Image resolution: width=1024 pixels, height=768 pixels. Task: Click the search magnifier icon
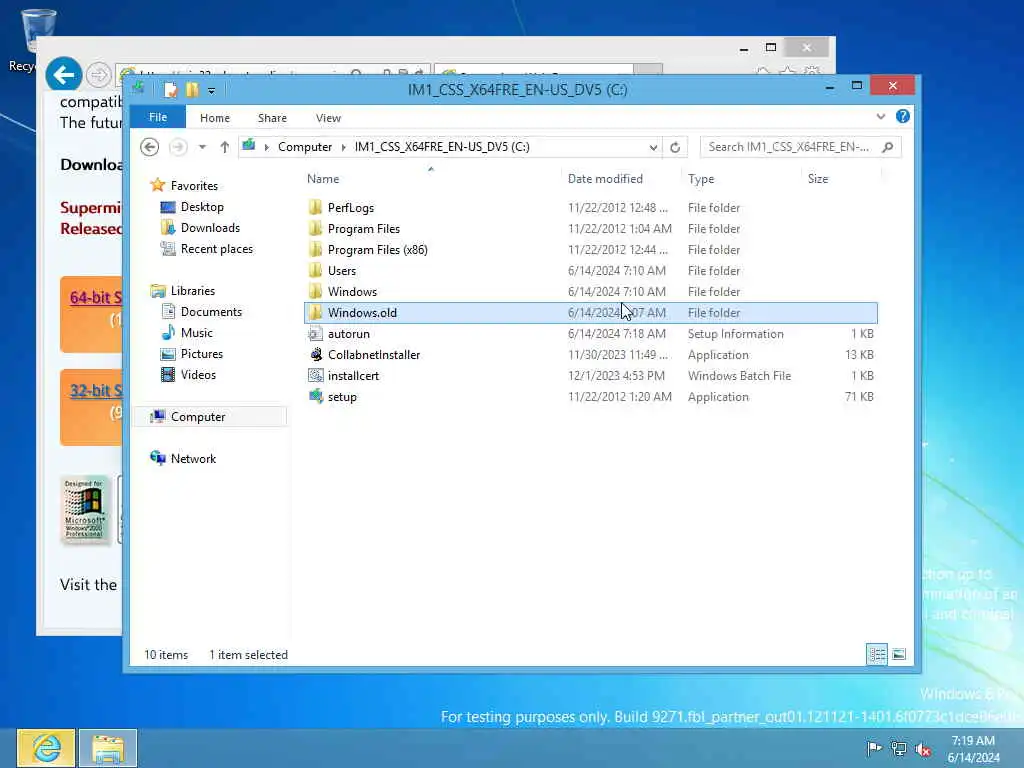888,147
